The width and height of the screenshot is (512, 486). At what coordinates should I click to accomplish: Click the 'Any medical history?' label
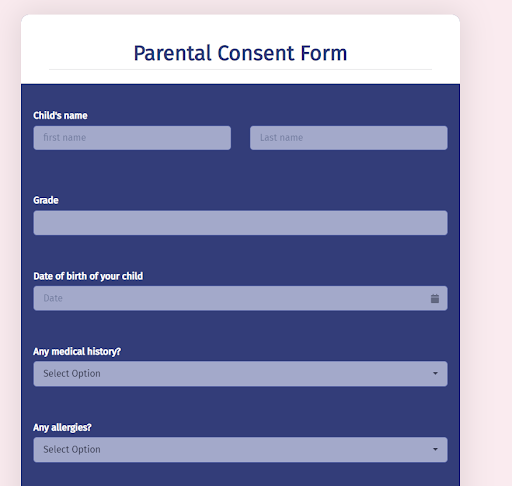point(77,351)
